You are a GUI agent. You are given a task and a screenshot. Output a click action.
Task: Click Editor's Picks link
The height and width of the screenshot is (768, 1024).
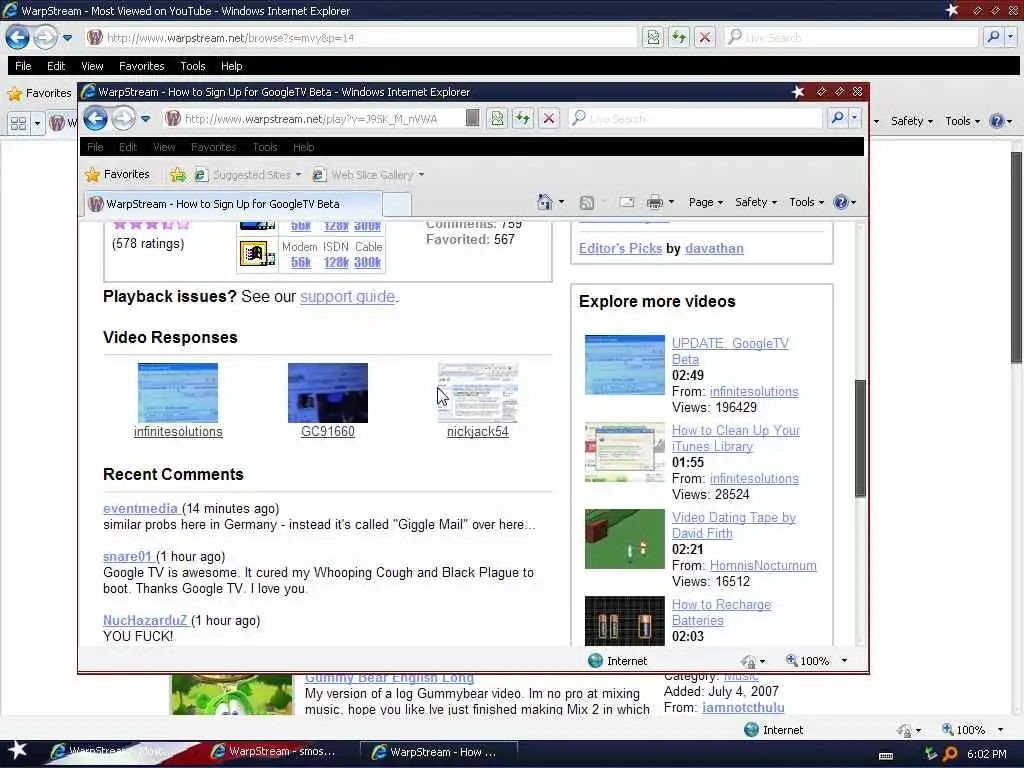tap(620, 248)
